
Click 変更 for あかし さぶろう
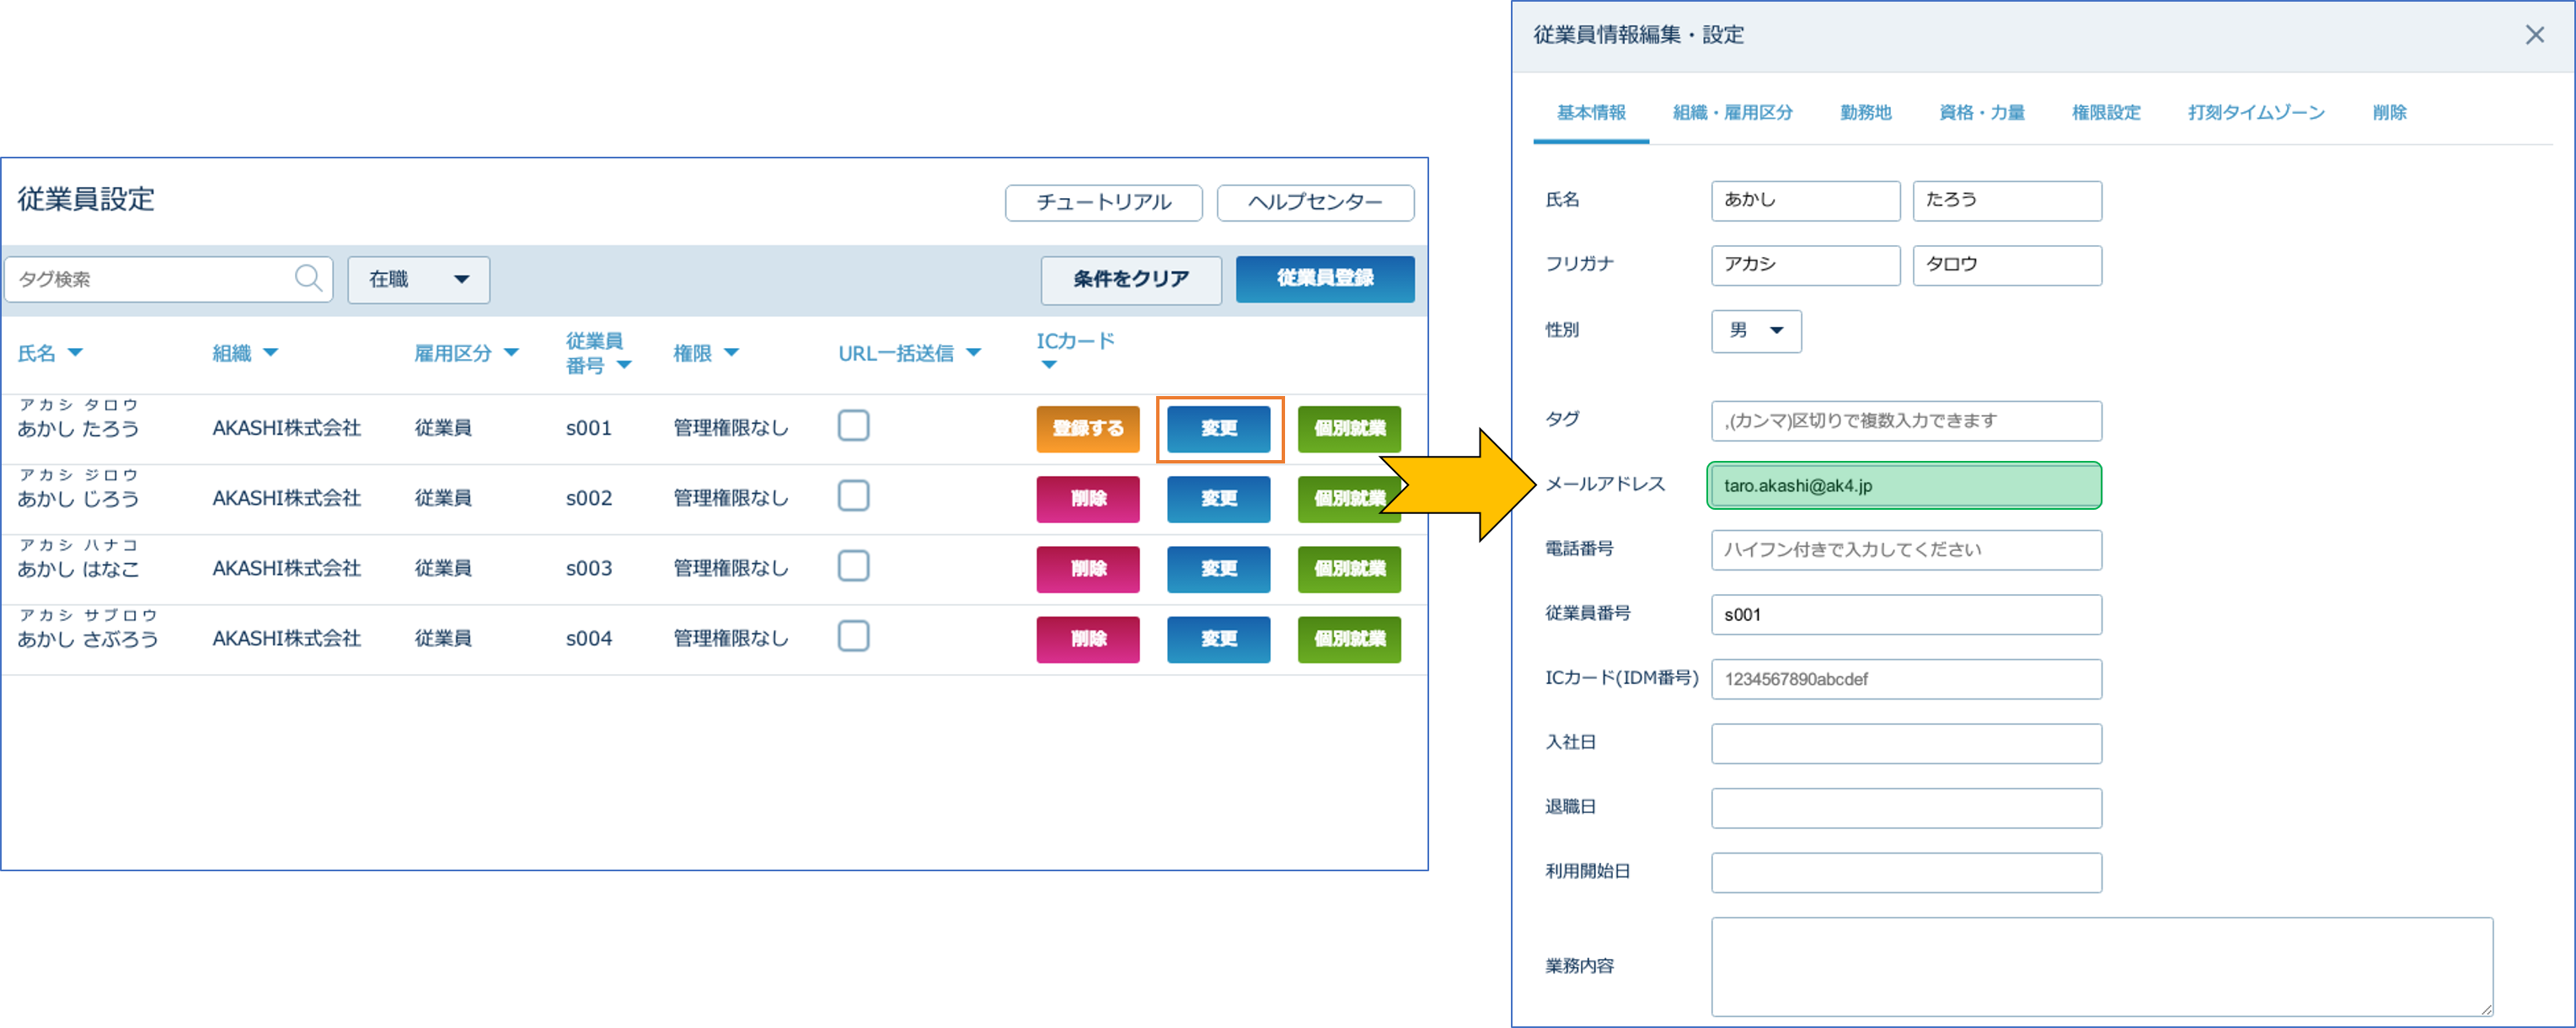(x=1218, y=639)
